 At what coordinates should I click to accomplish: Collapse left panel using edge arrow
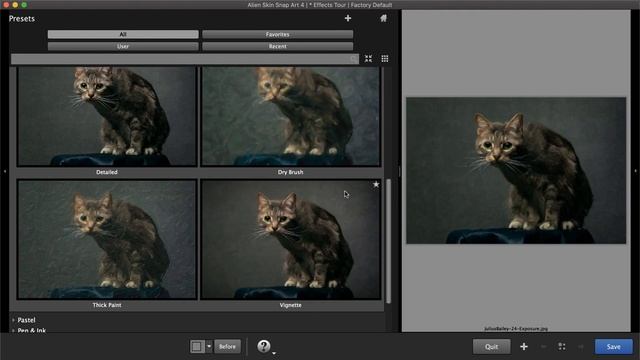coord(4,171)
